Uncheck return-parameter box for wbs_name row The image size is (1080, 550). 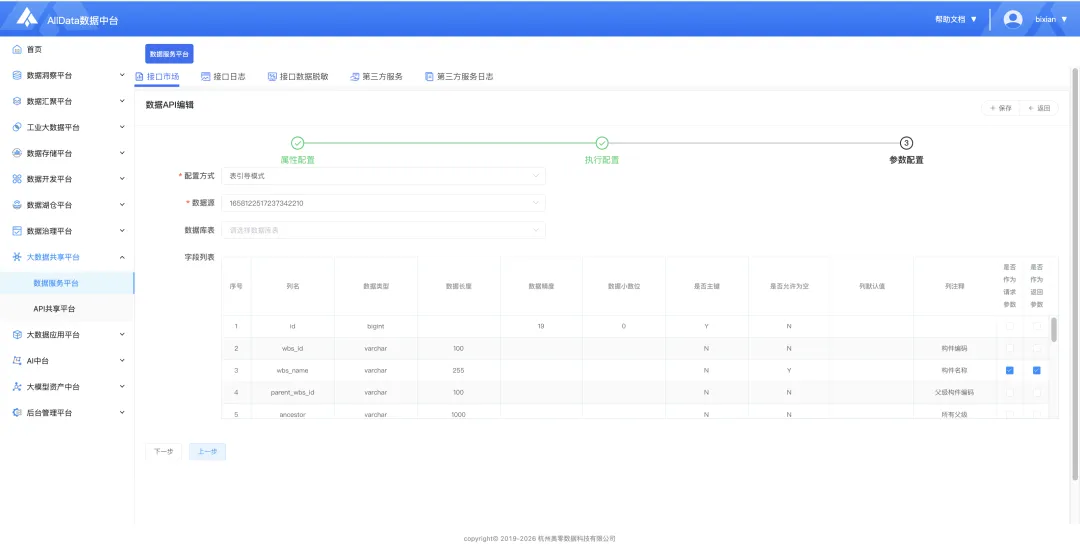tap(1037, 370)
